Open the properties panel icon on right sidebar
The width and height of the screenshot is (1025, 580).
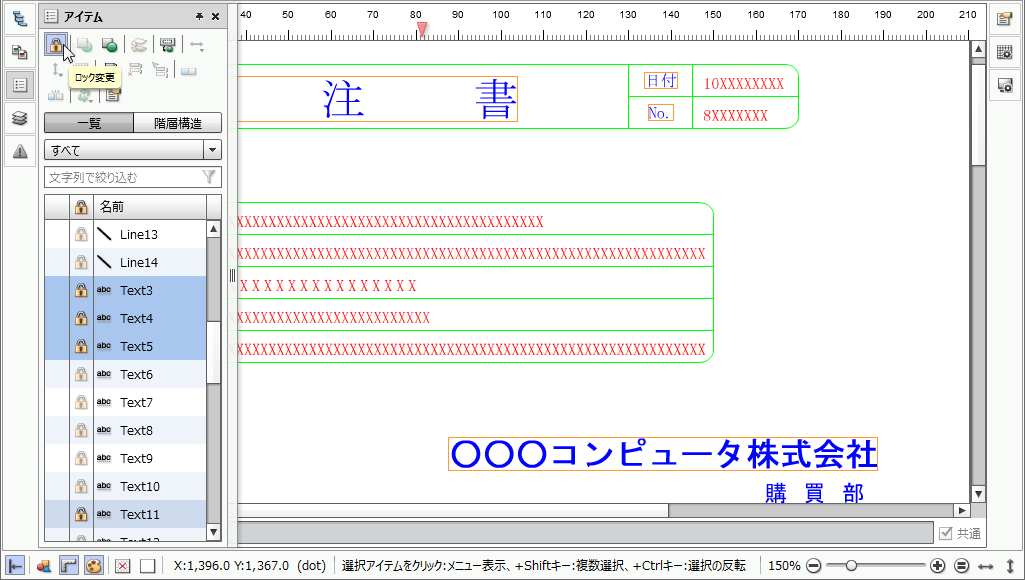(x=1005, y=19)
